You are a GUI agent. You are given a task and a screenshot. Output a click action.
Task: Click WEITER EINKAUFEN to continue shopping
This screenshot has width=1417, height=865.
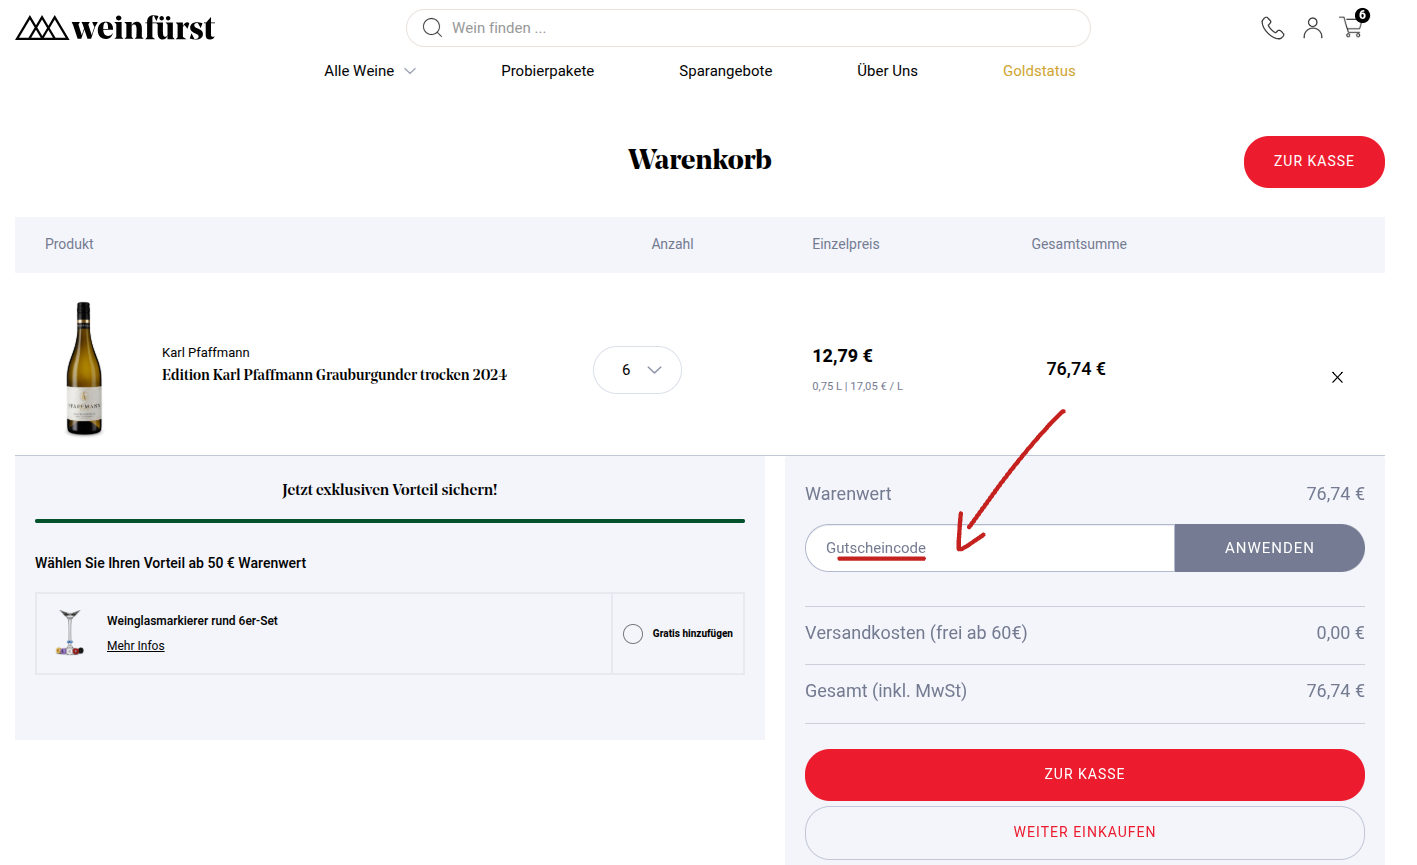pos(1084,831)
